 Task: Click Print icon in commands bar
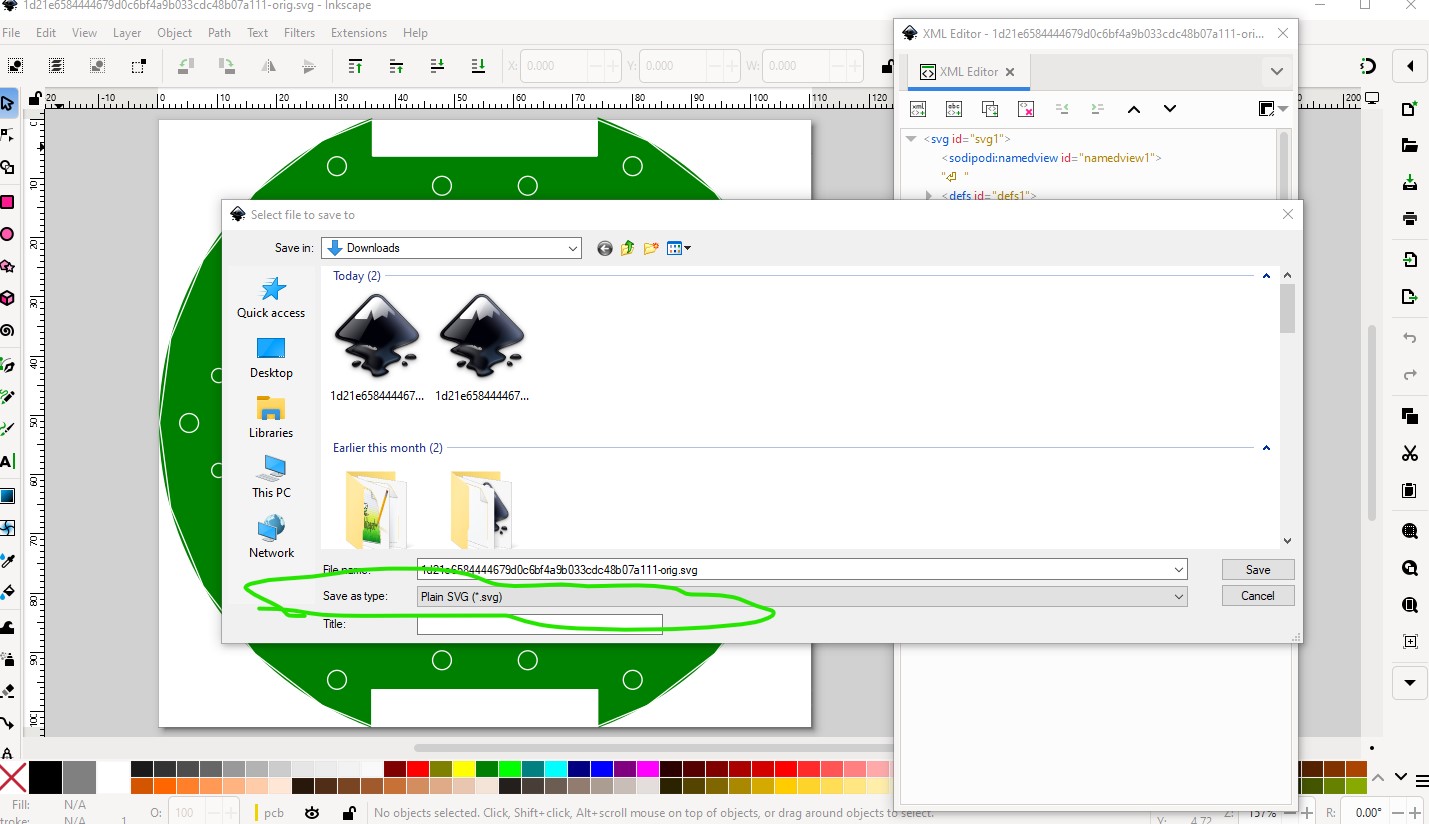pos(1410,218)
